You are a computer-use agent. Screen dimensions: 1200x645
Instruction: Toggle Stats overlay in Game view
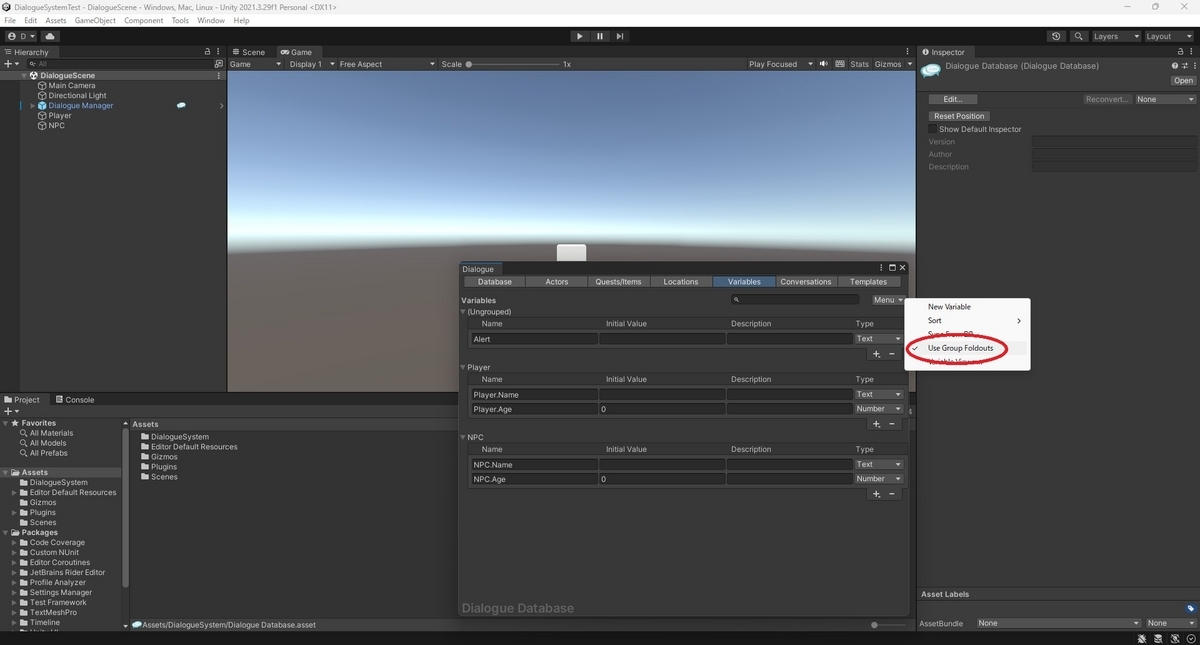pyautogui.click(x=860, y=64)
